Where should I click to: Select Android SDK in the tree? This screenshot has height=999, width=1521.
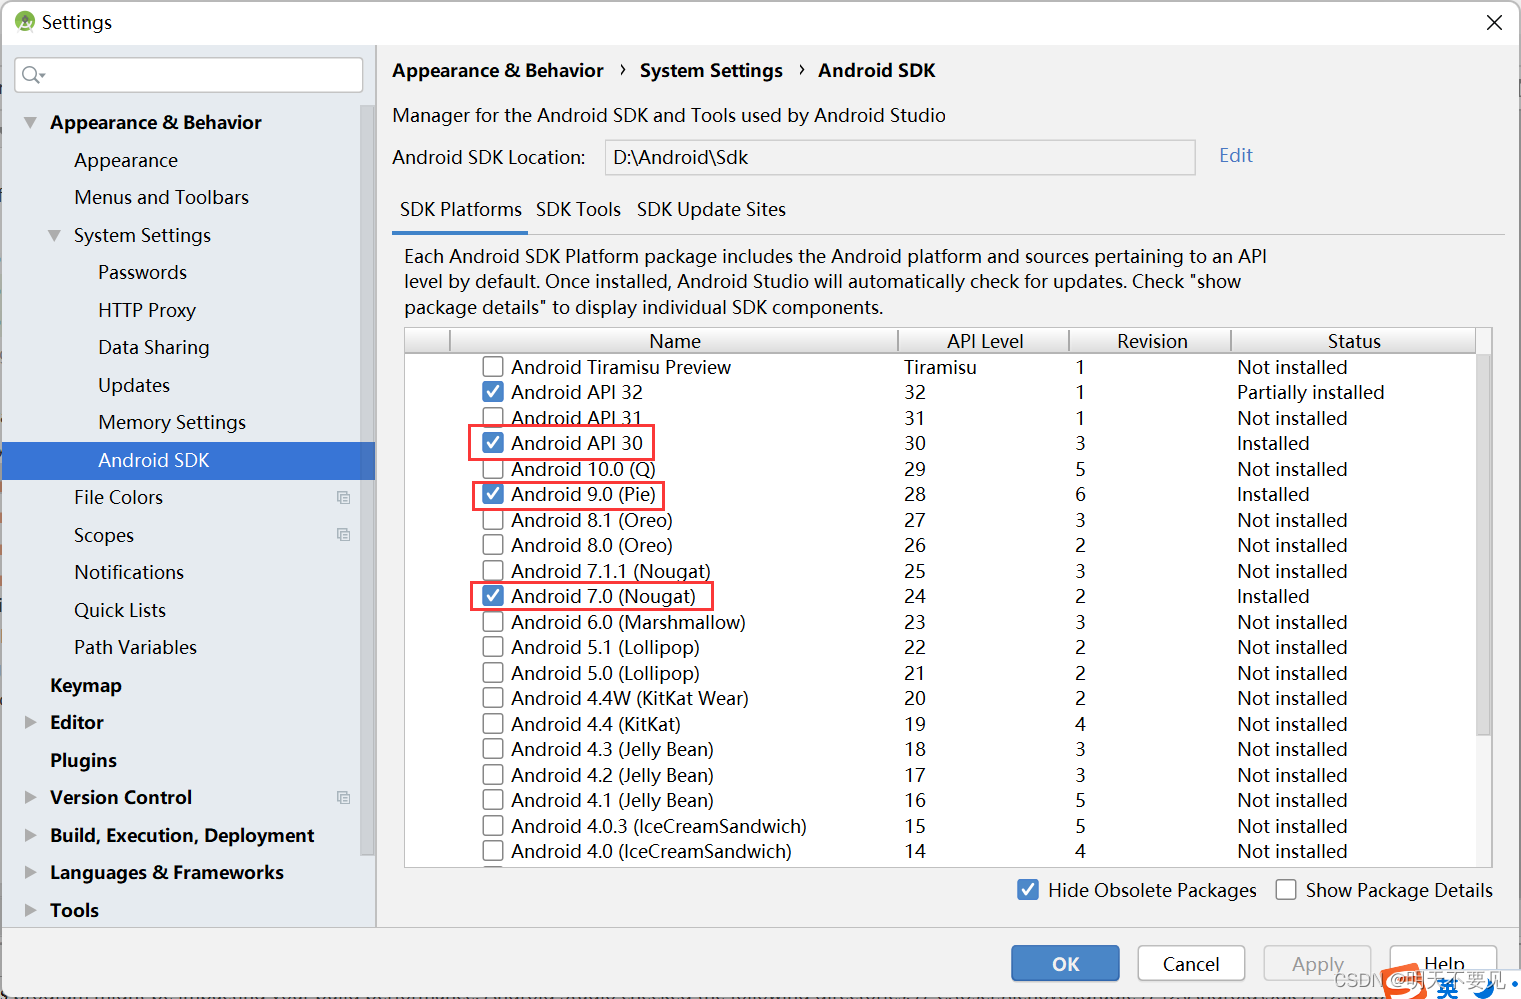188,460
